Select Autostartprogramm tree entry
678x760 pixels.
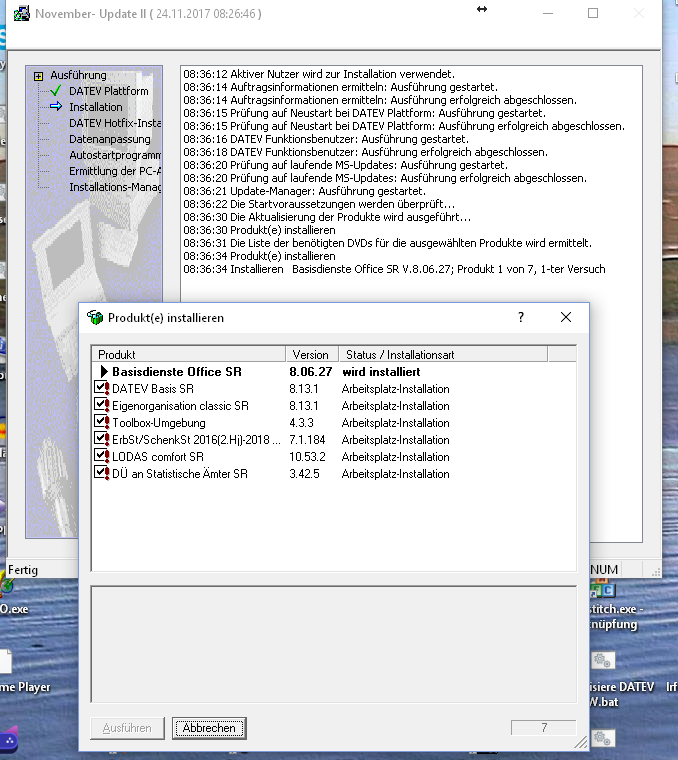(115, 155)
